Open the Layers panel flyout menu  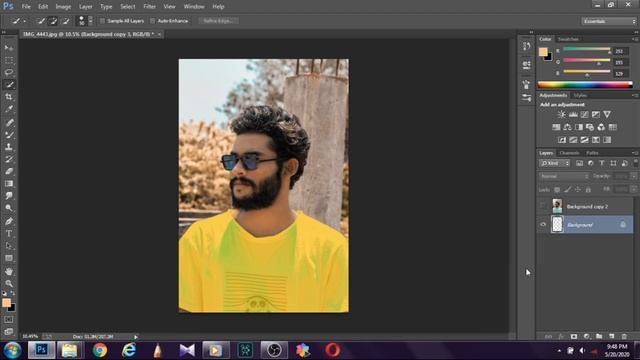635,153
